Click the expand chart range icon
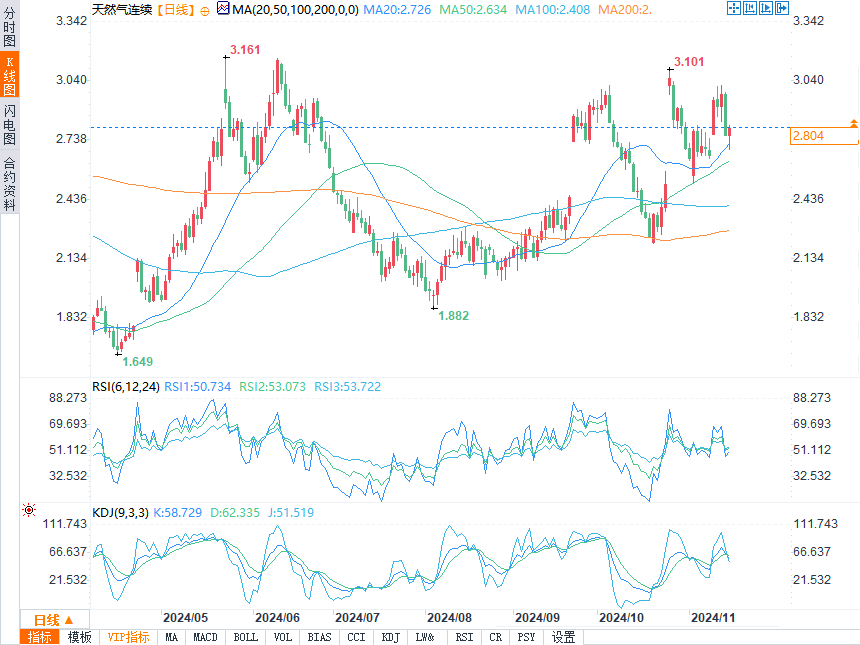Image resolution: width=860 pixels, height=645 pixels. pos(766,8)
